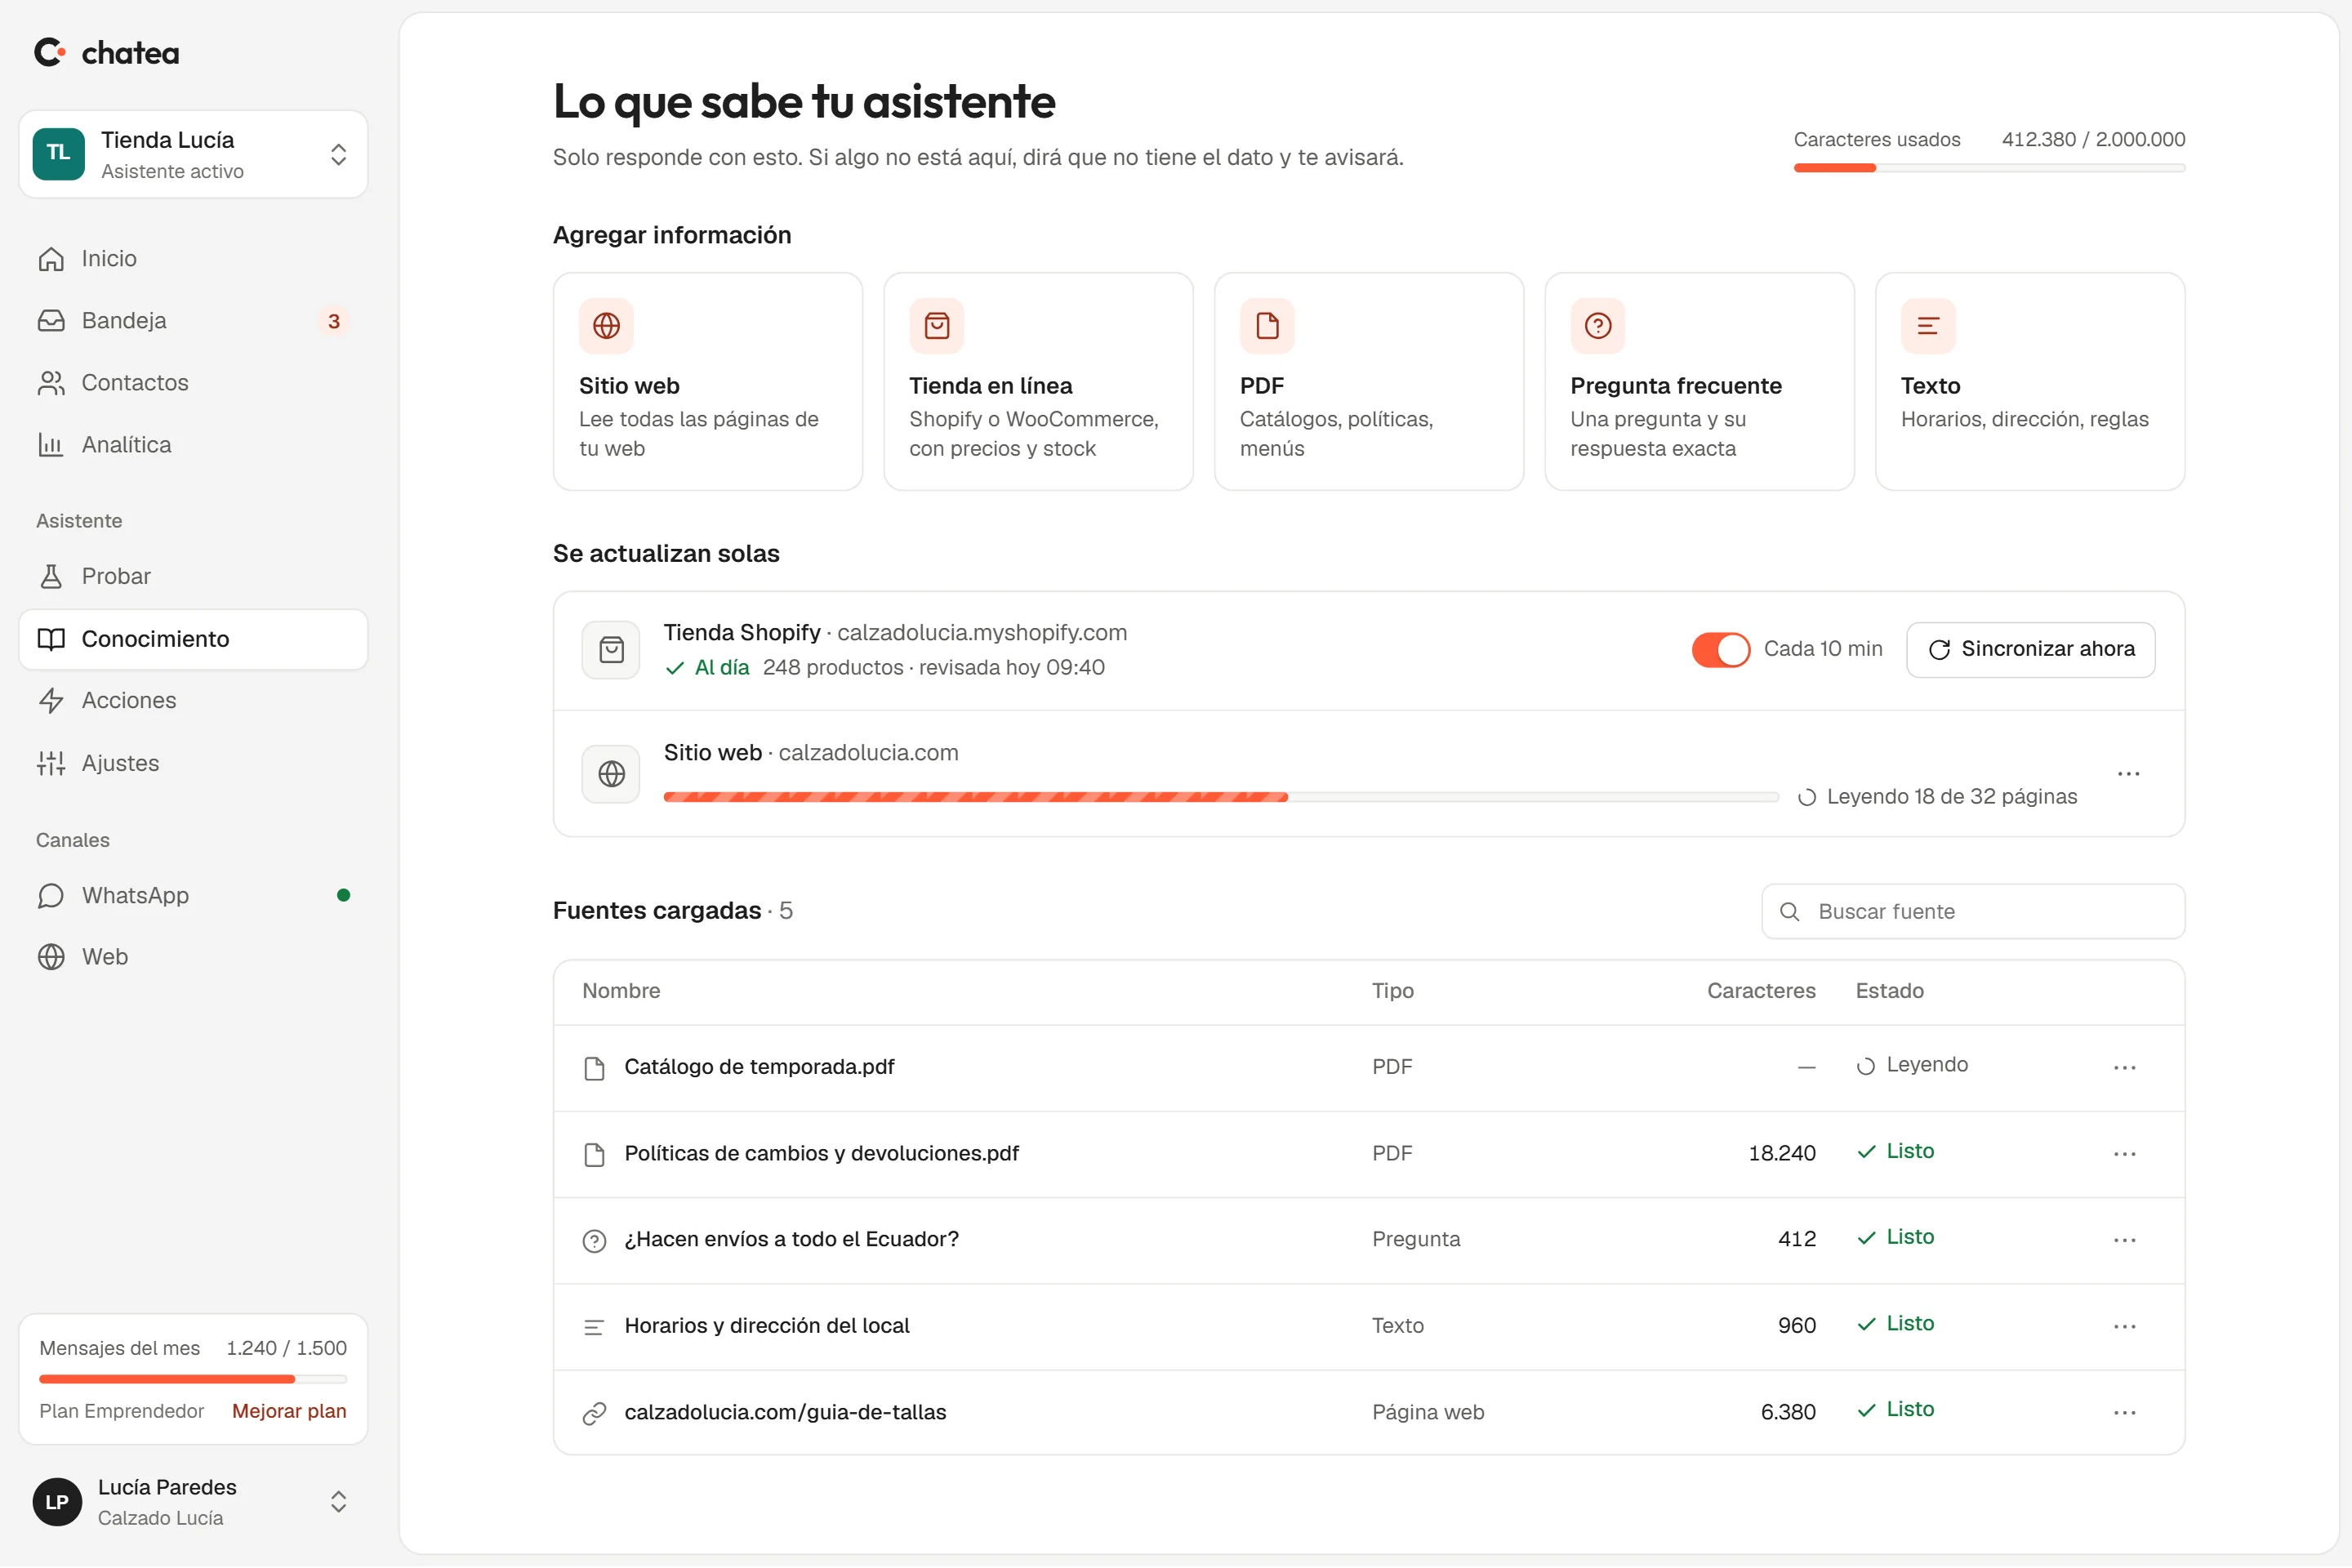The image size is (2352, 1568).
Task: Click the Sincronizar ahora button
Action: 2030,650
